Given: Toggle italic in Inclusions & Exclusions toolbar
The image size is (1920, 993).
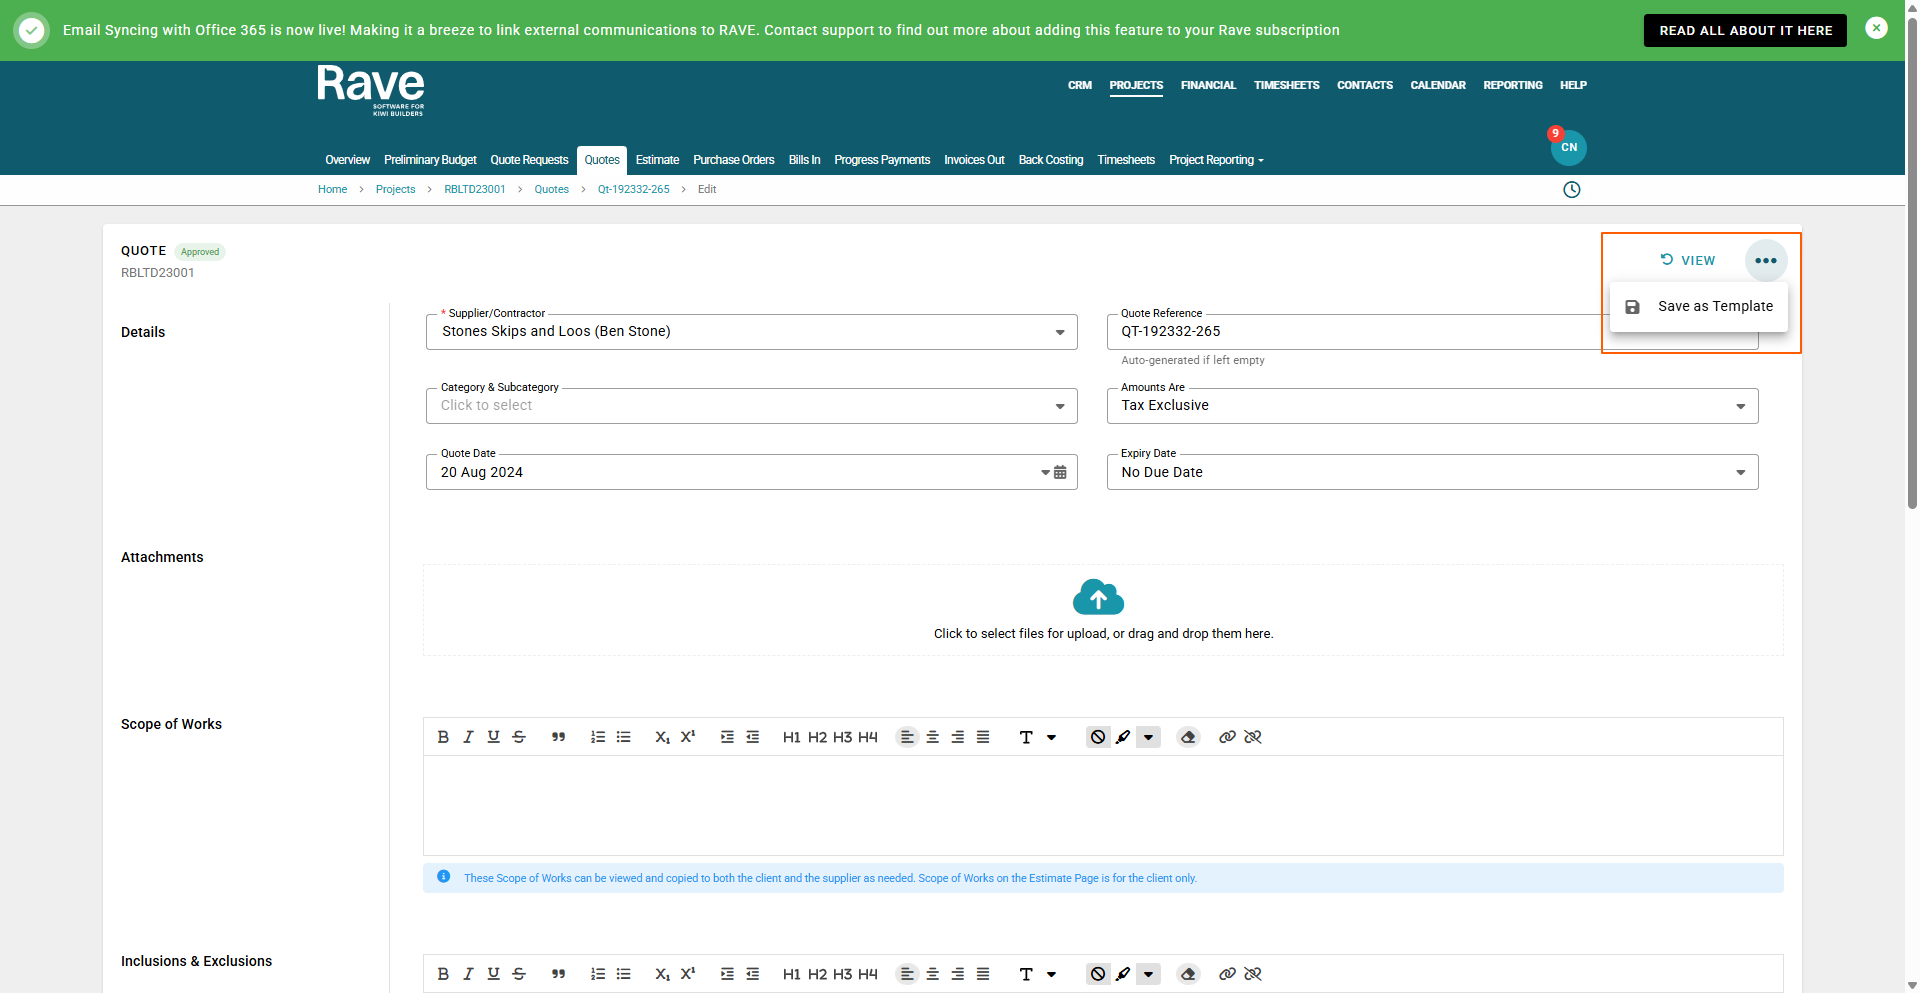Looking at the screenshot, I should (468, 974).
